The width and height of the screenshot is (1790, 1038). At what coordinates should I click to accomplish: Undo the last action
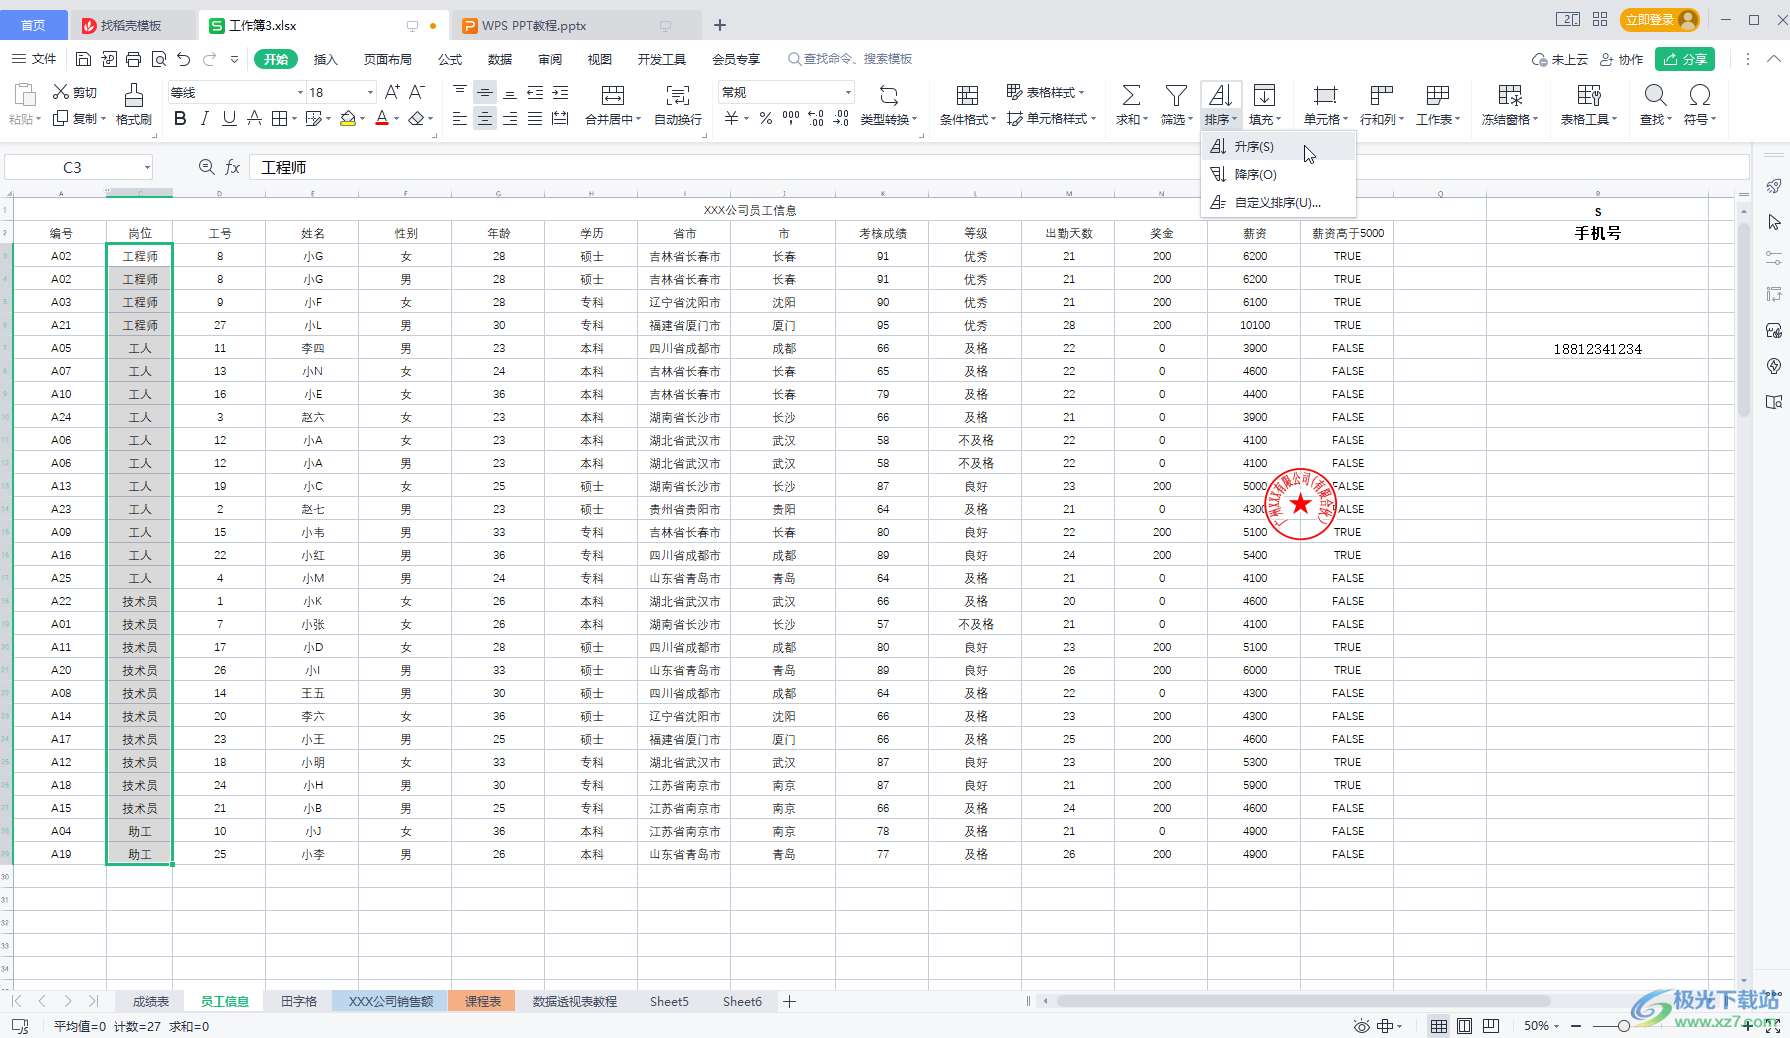[183, 59]
